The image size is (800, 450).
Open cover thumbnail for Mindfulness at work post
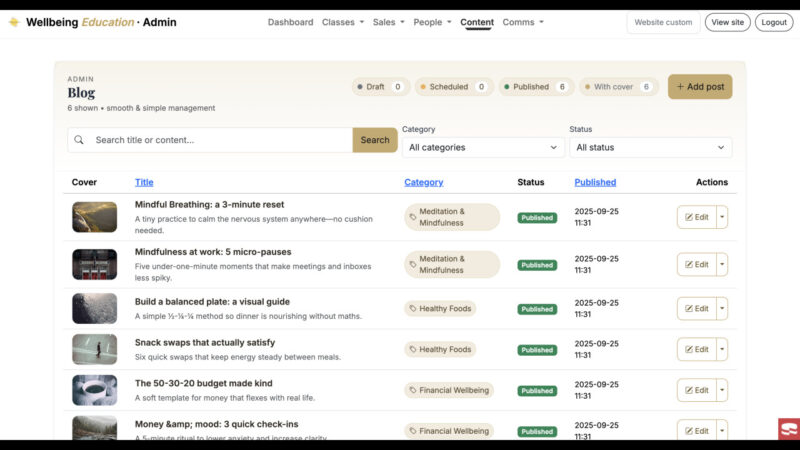pyautogui.click(x=94, y=264)
